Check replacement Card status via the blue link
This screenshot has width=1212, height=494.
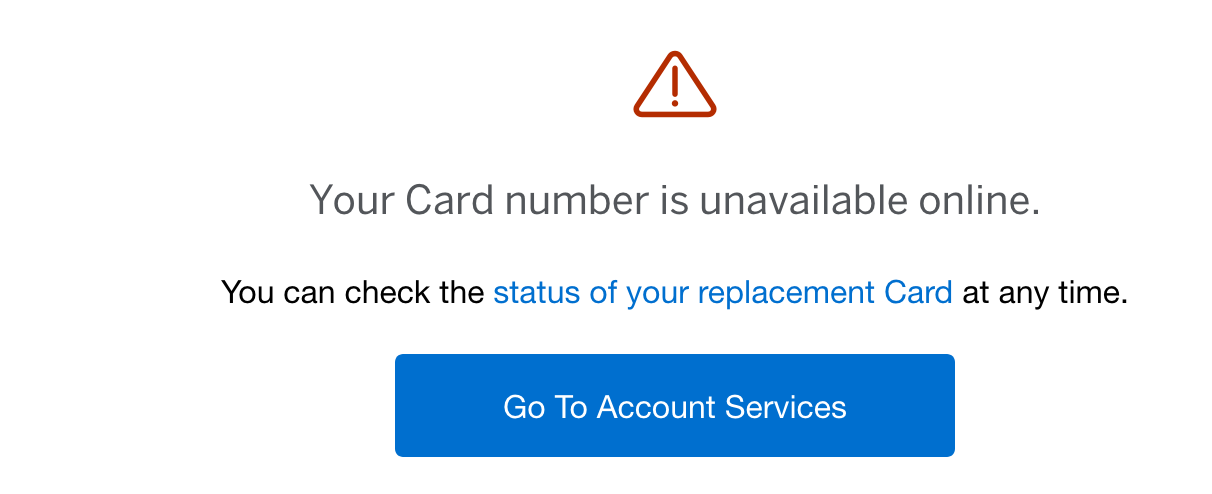pos(722,293)
